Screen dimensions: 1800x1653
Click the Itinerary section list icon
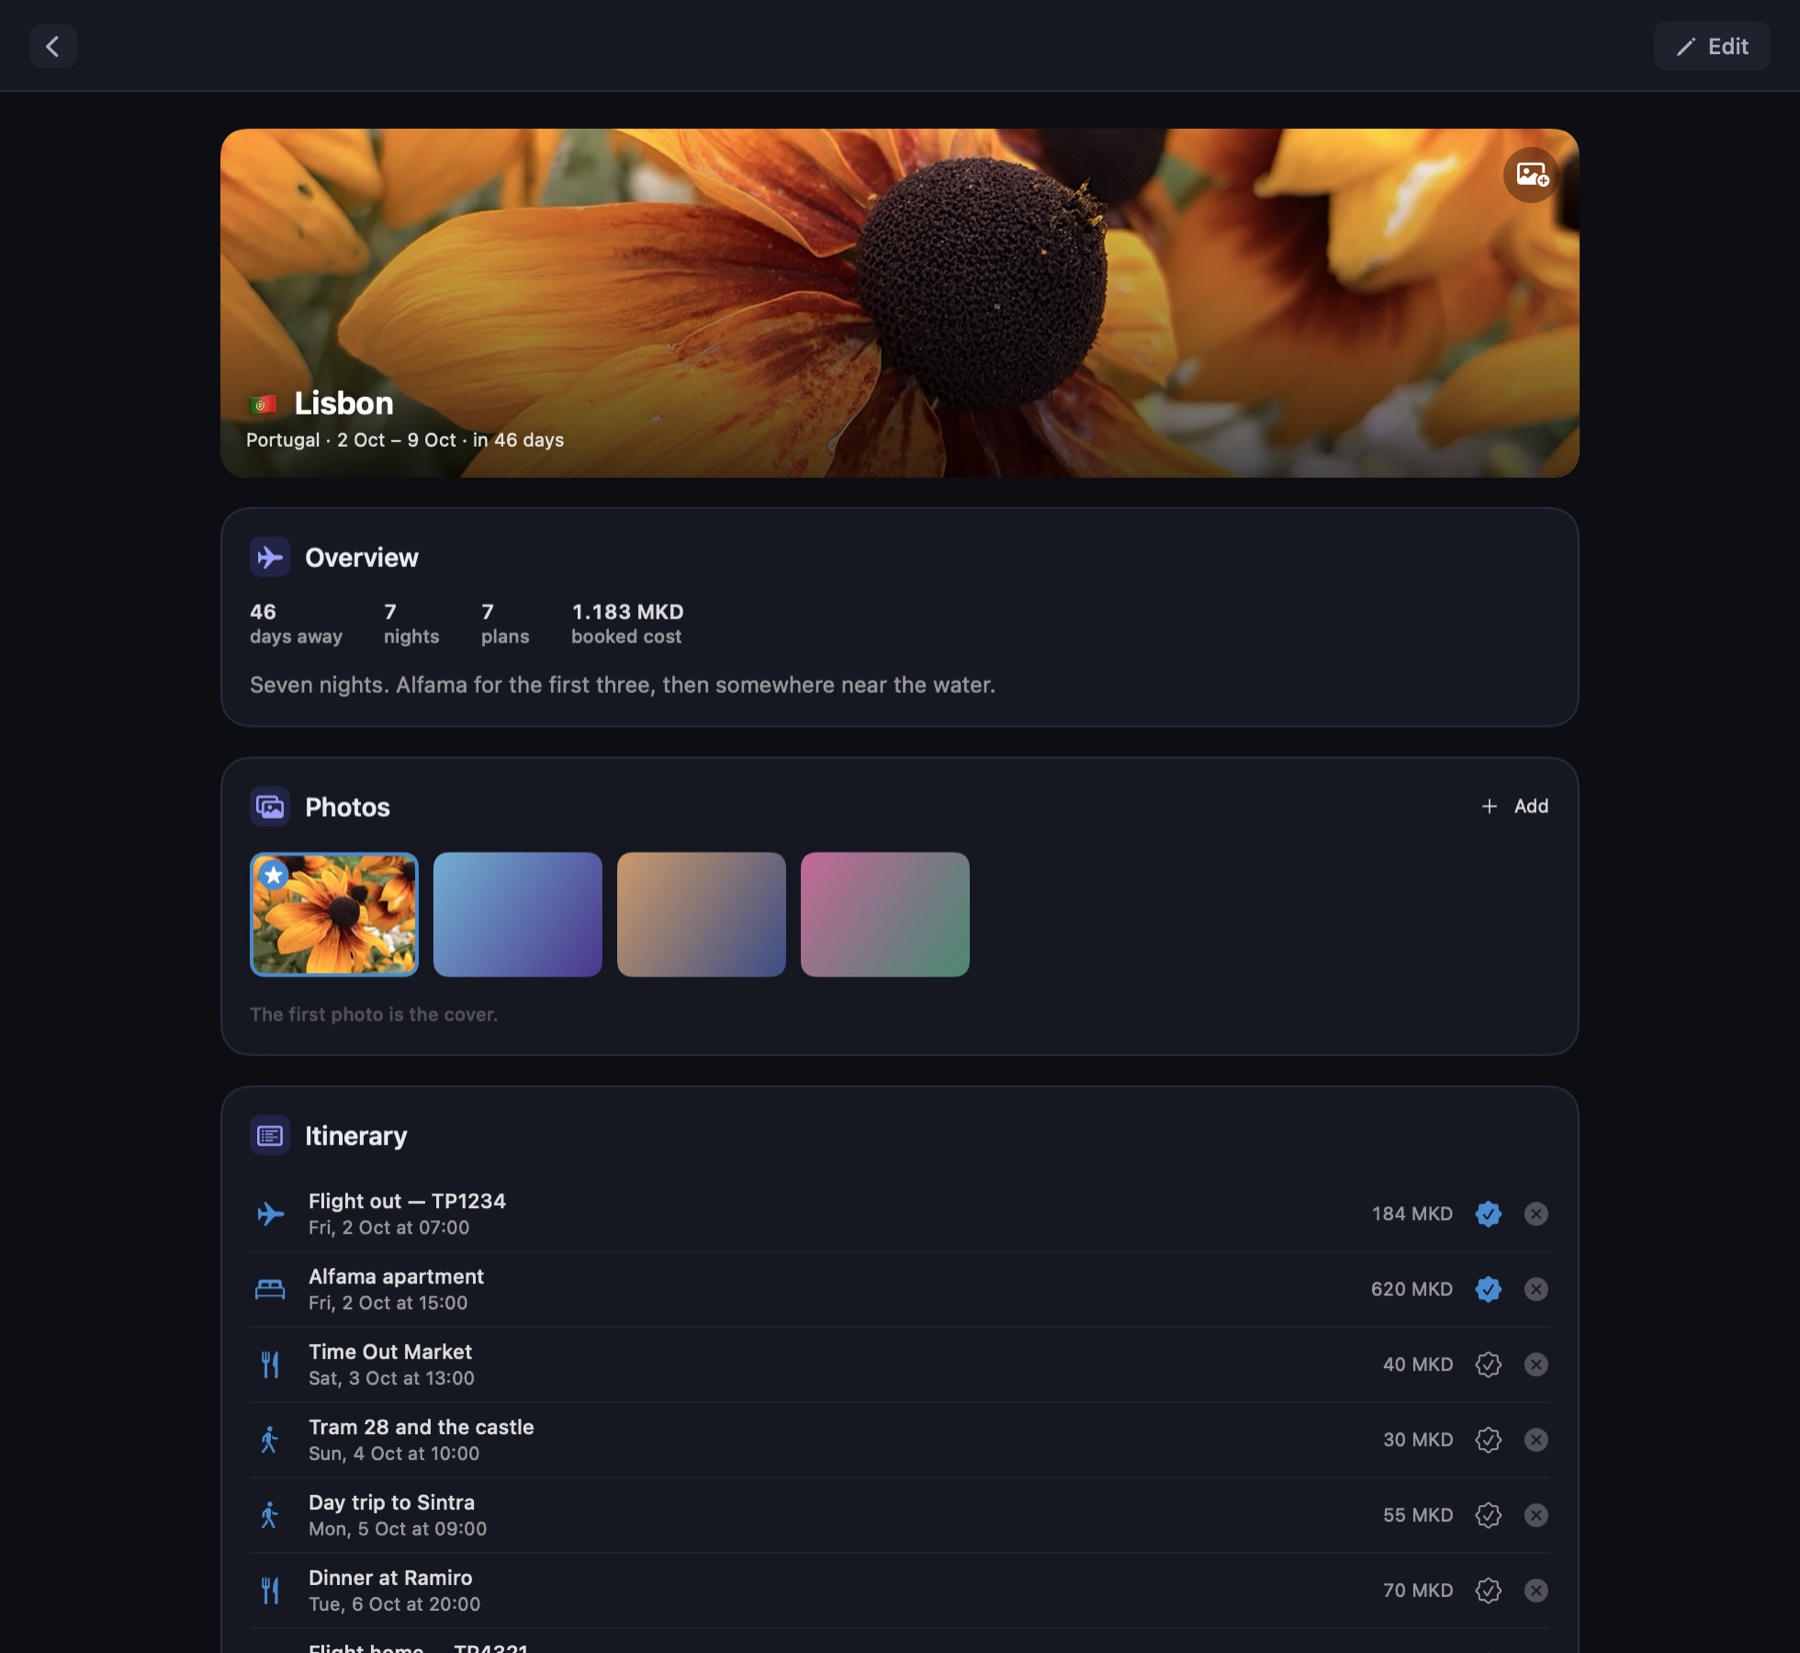(x=270, y=1136)
